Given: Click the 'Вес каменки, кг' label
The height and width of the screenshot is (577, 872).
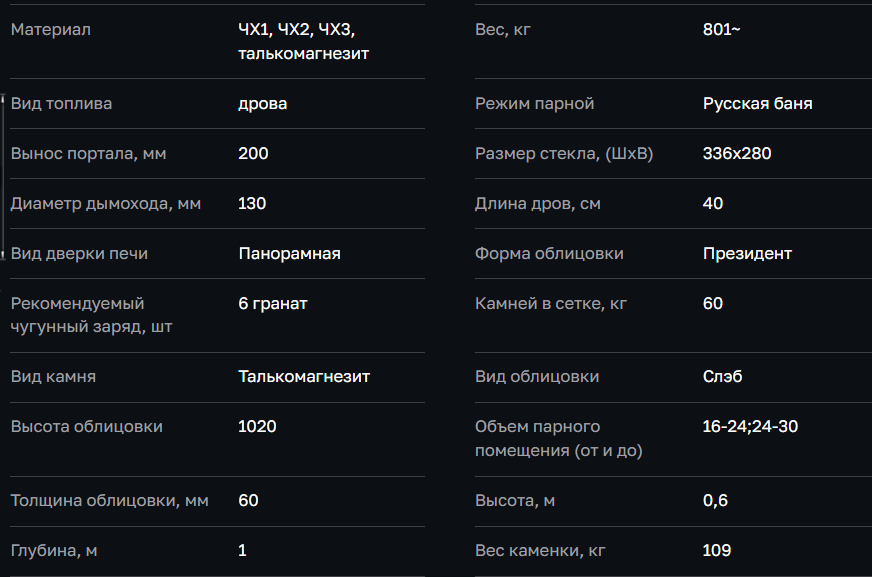Looking at the screenshot, I should 540,551.
